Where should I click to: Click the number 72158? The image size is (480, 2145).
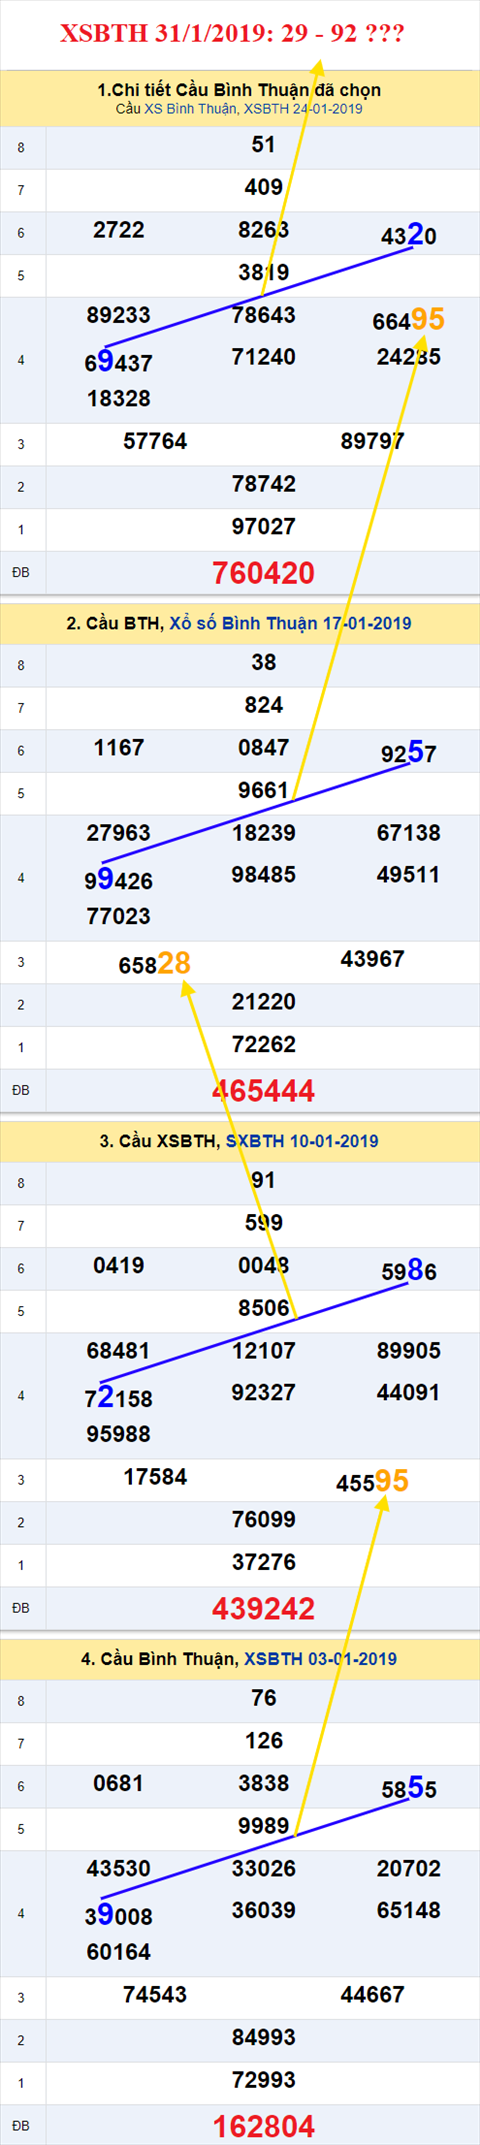click(x=119, y=1398)
